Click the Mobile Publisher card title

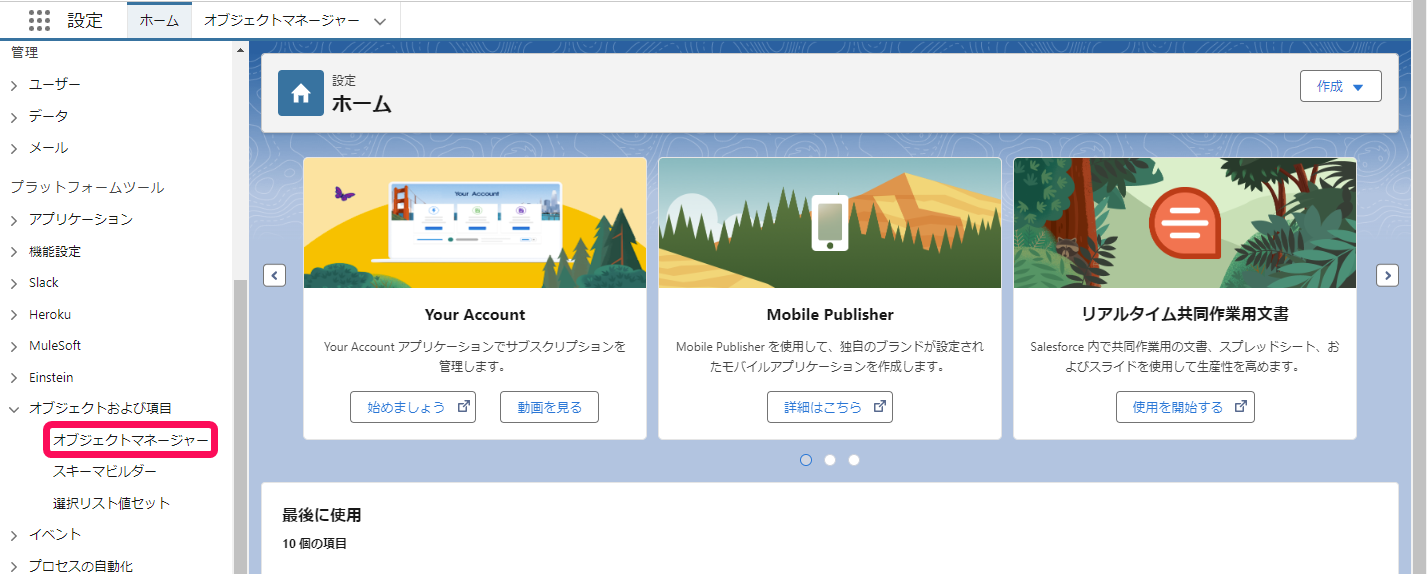coord(830,314)
